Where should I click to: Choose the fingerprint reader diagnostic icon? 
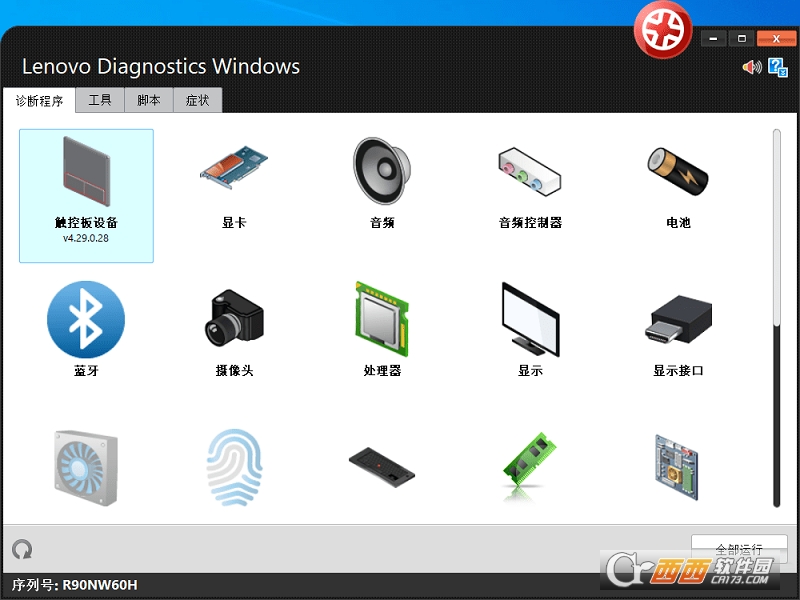(234, 467)
